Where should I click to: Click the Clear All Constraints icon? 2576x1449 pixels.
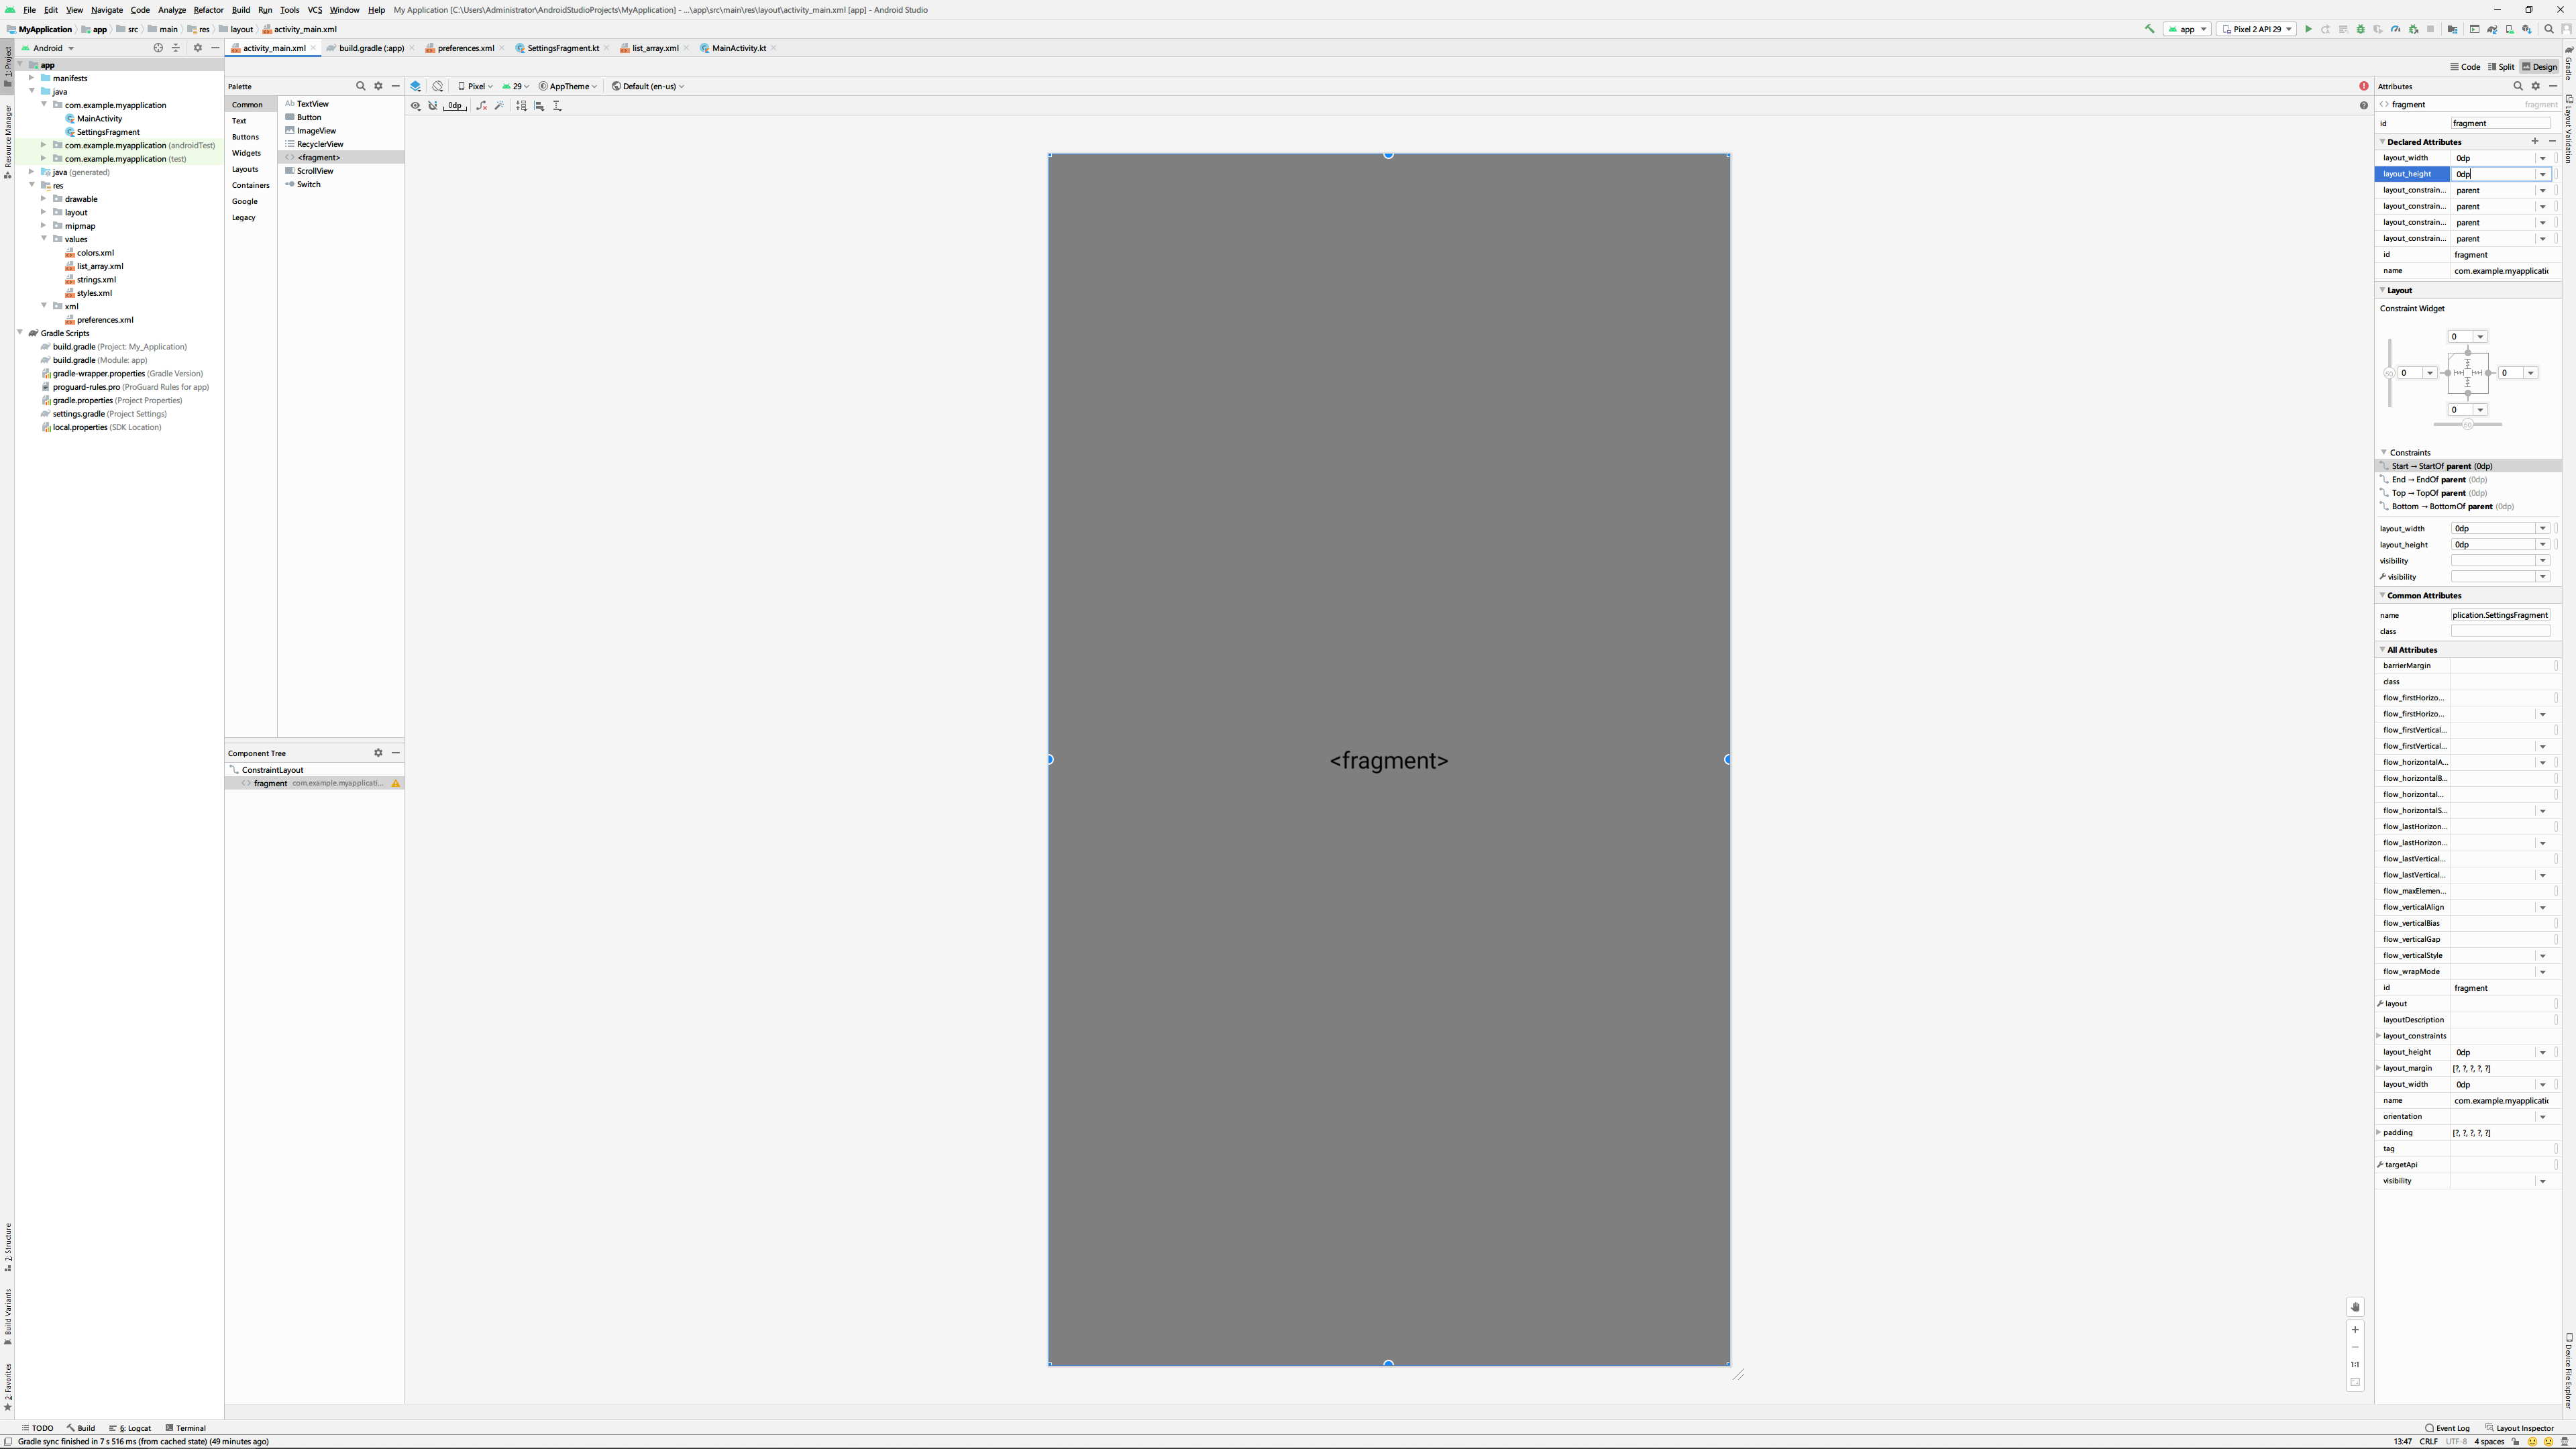pos(481,105)
